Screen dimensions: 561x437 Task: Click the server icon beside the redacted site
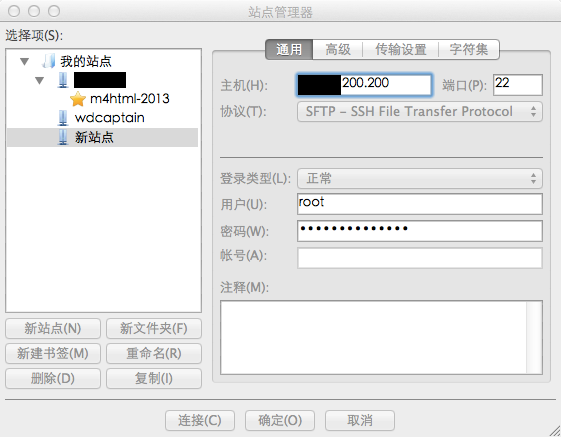63,80
